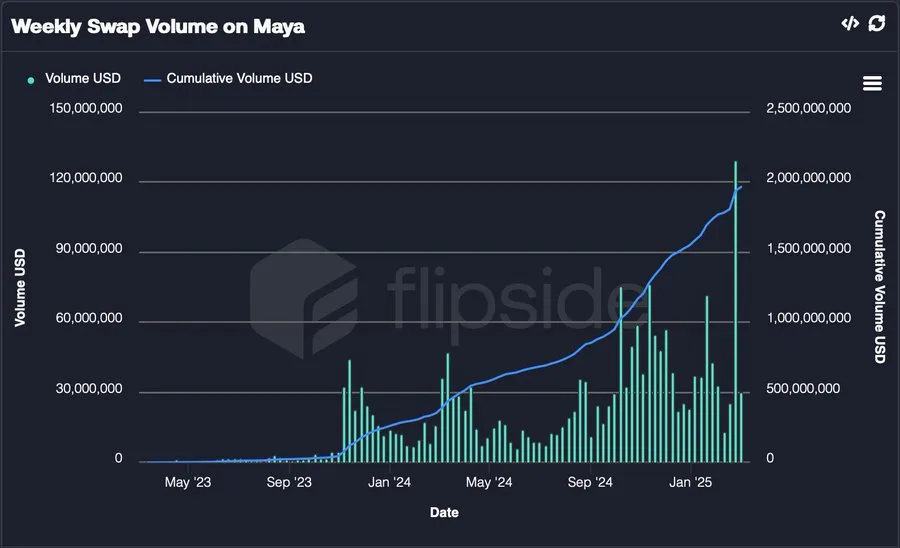Click the Jan '24 date axis label
This screenshot has width=900, height=548.
389,482
